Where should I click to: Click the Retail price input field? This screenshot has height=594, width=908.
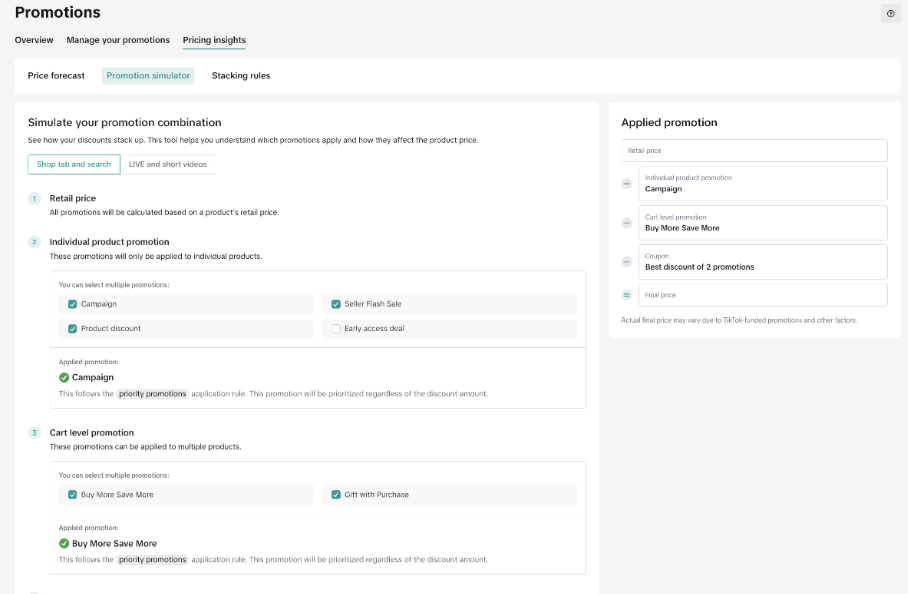pyautogui.click(x=753, y=151)
